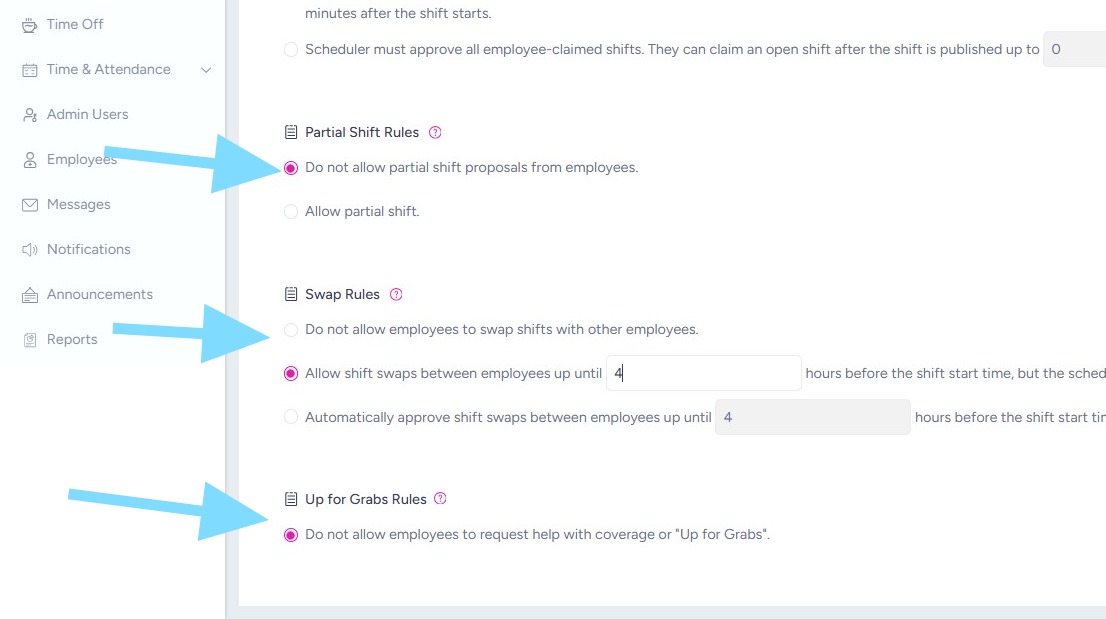Click the Time Off cup icon

(29, 25)
